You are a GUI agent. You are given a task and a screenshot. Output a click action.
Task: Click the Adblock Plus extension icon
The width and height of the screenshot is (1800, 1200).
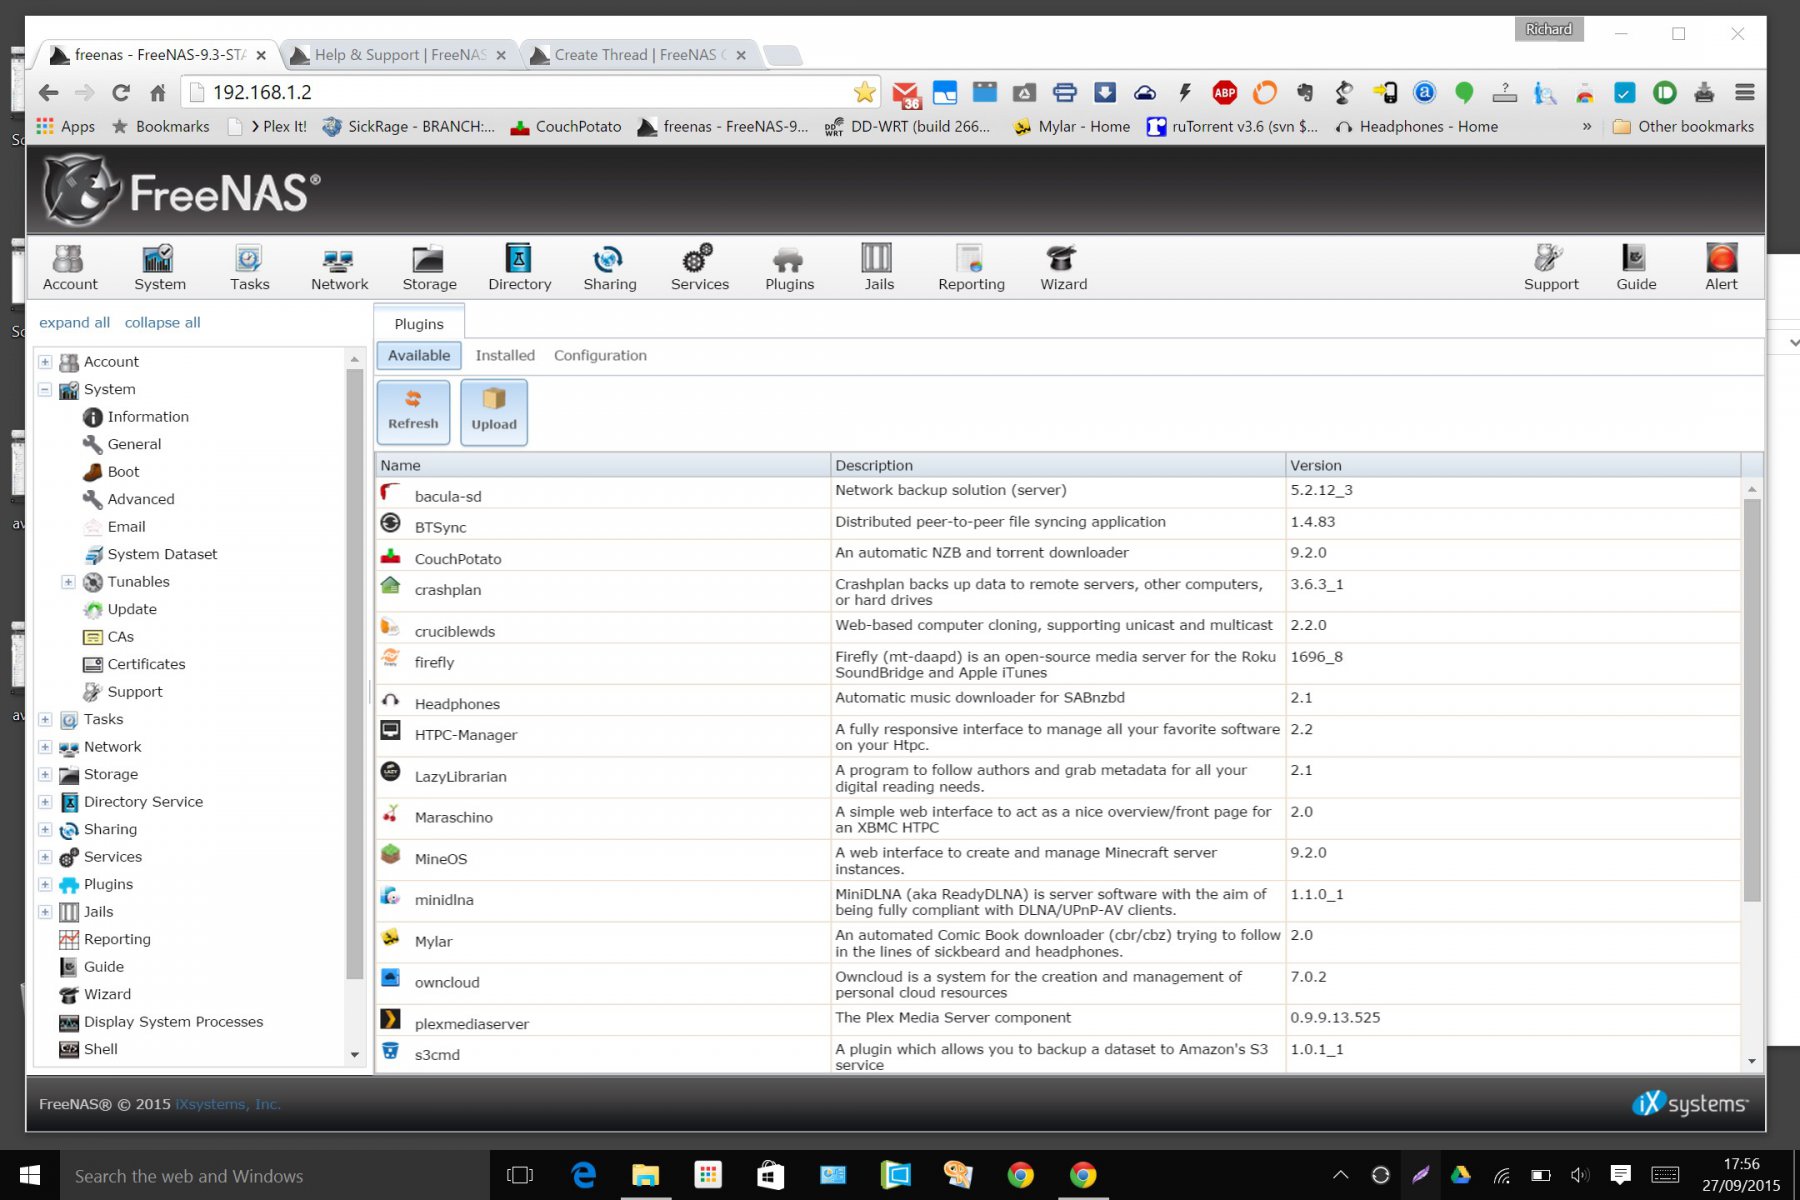[1224, 93]
